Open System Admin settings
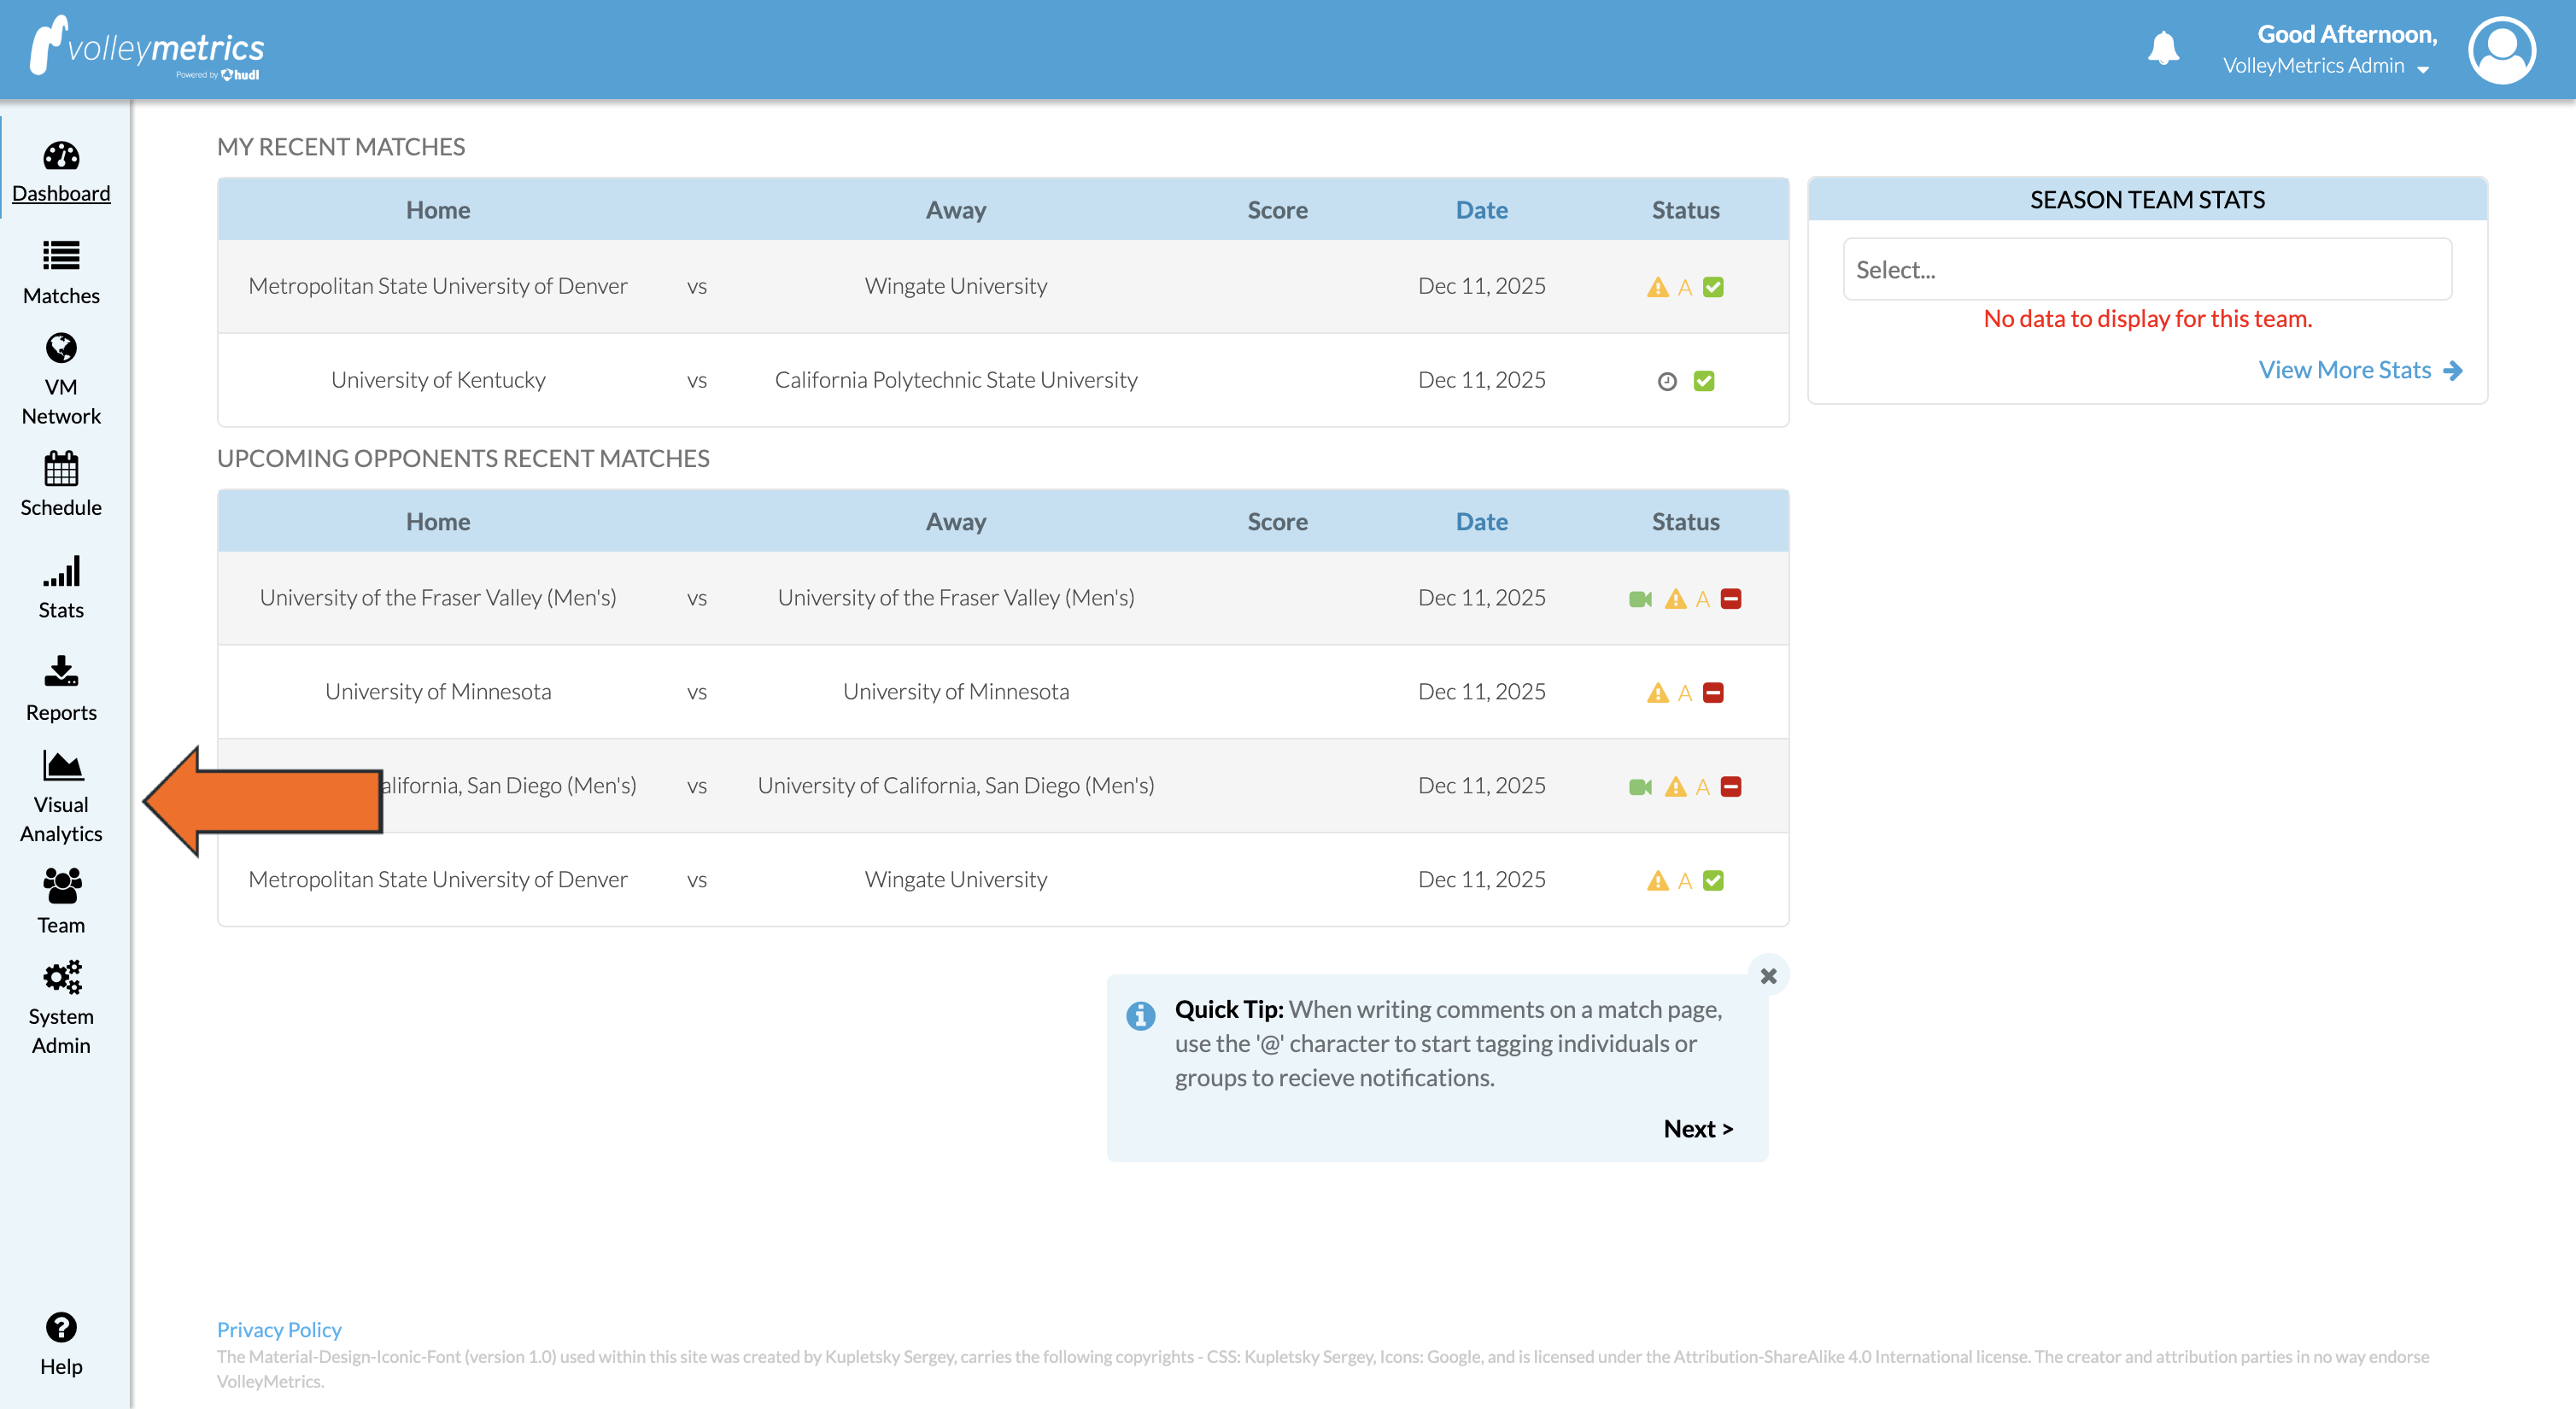The image size is (2576, 1409). [x=61, y=1008]
